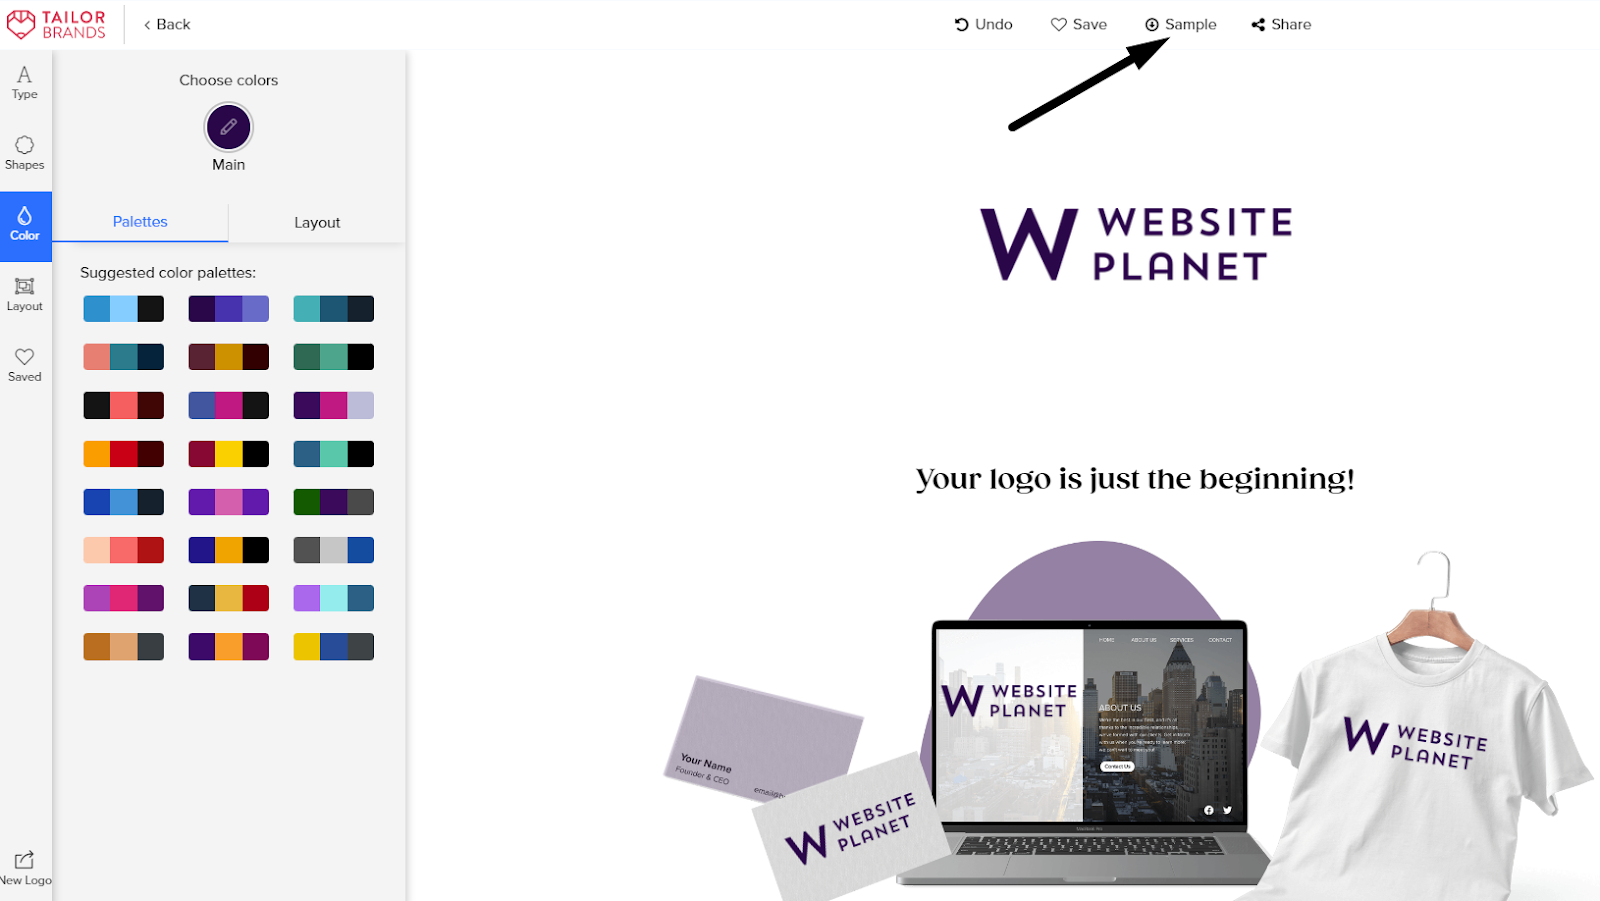Choose the steel blue, mint, black palette

[334, 454]
